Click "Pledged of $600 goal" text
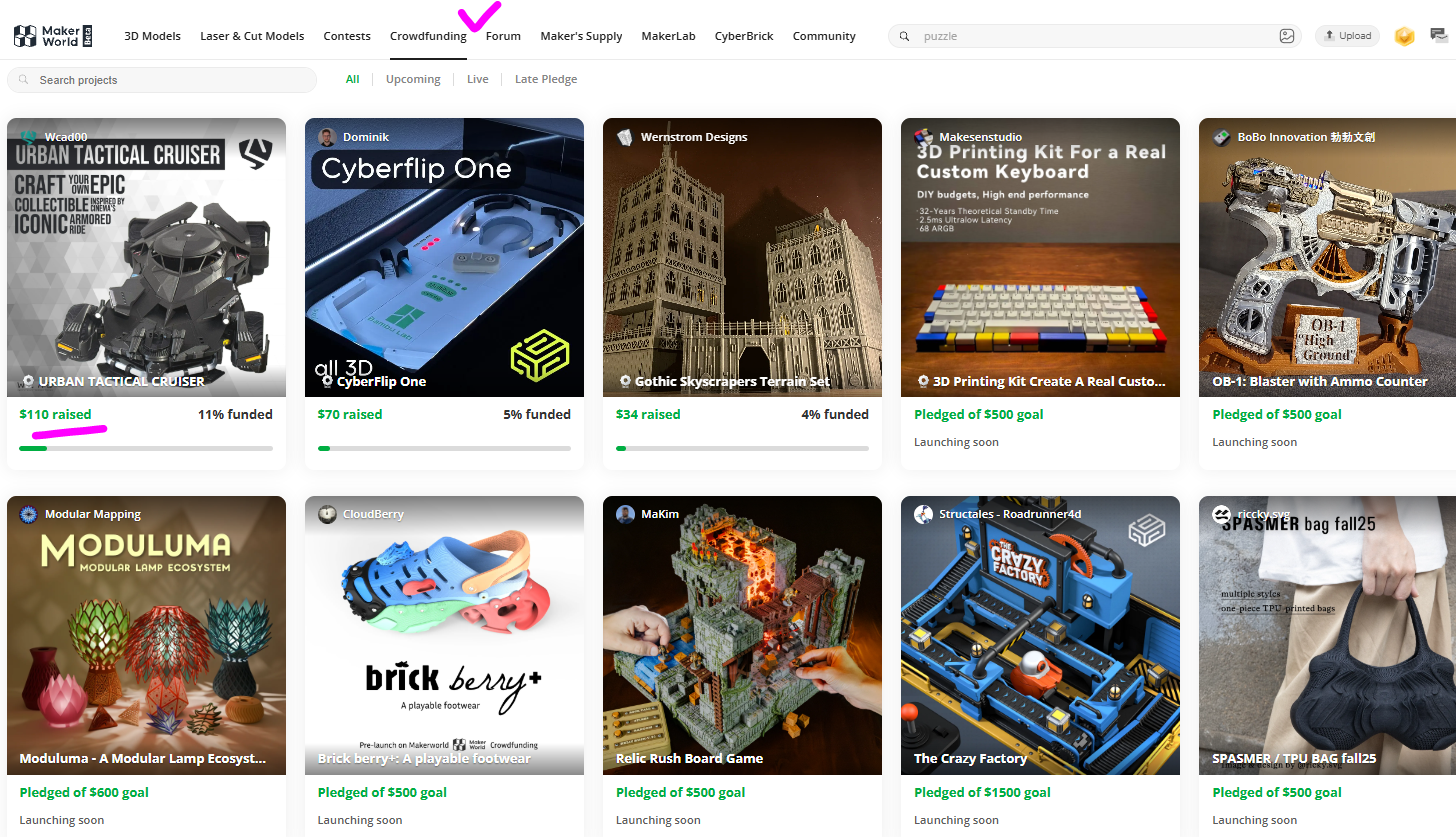Screen dimensions: 1456x837 click(x=84, y=792)
